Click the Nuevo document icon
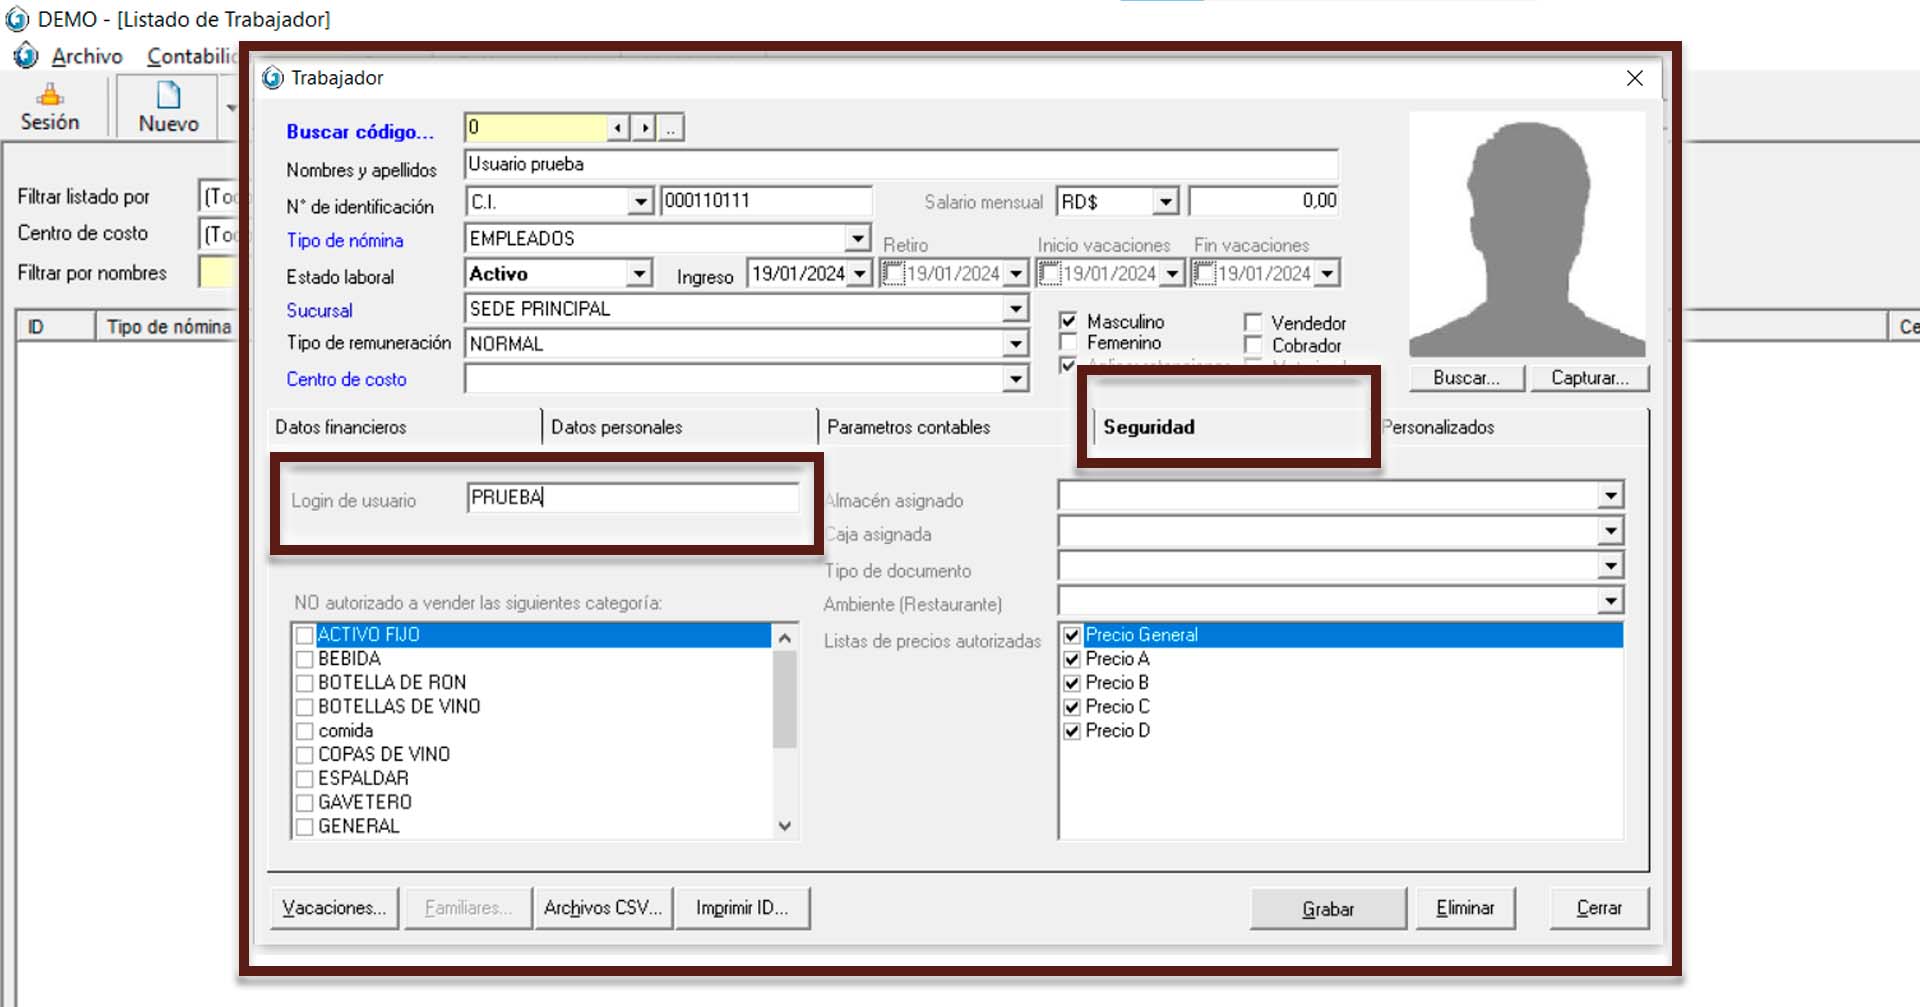This screenshot has height=1007, width=1920. 168,96
